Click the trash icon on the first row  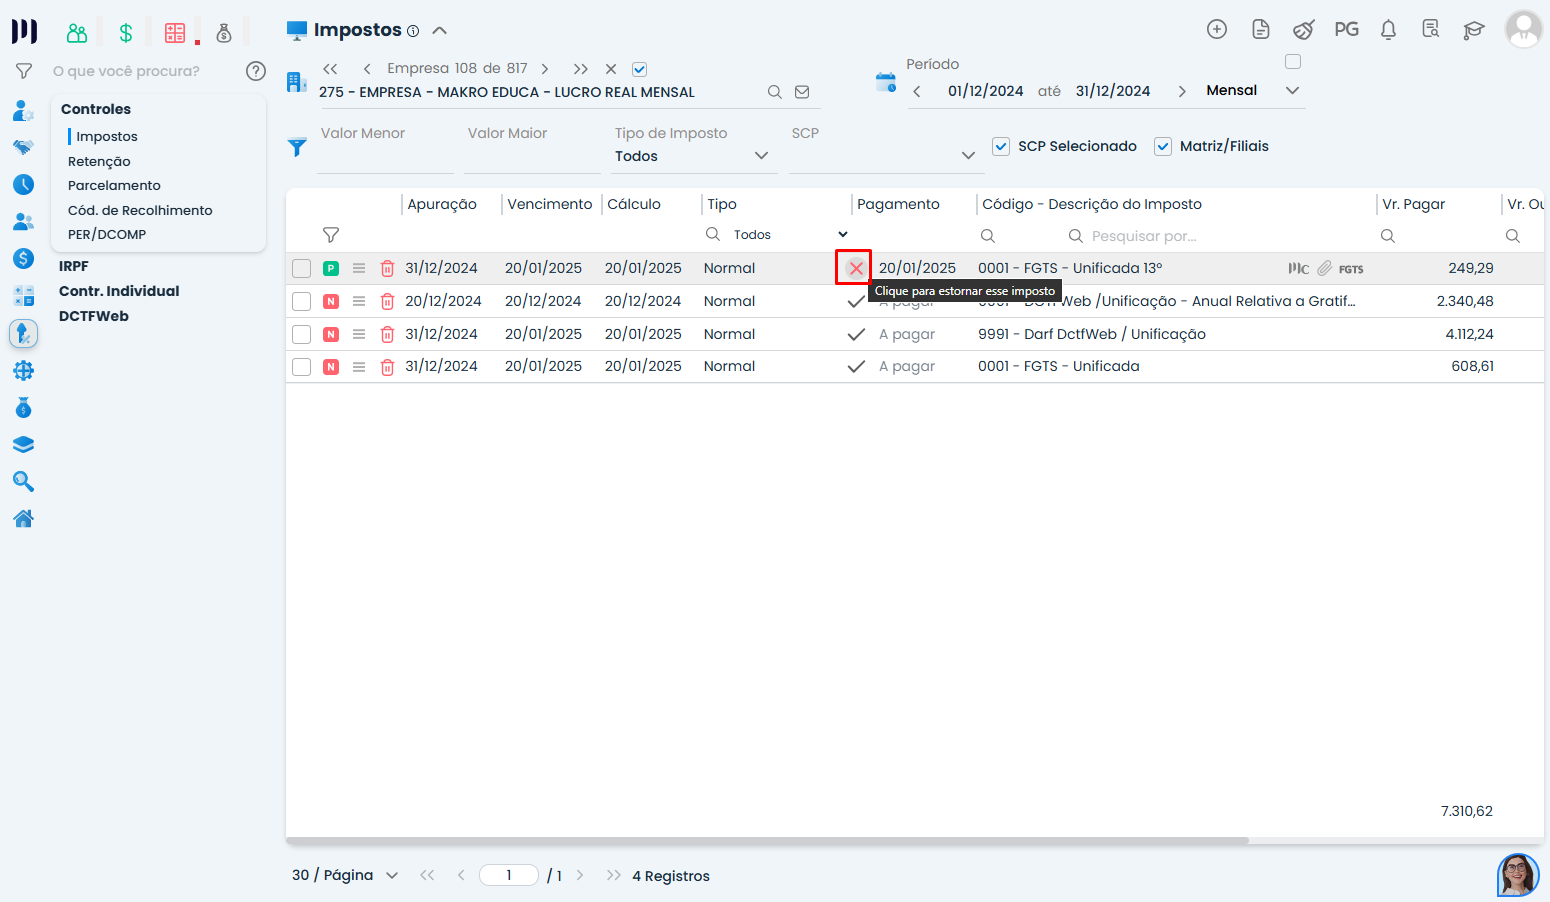point(387,268)
